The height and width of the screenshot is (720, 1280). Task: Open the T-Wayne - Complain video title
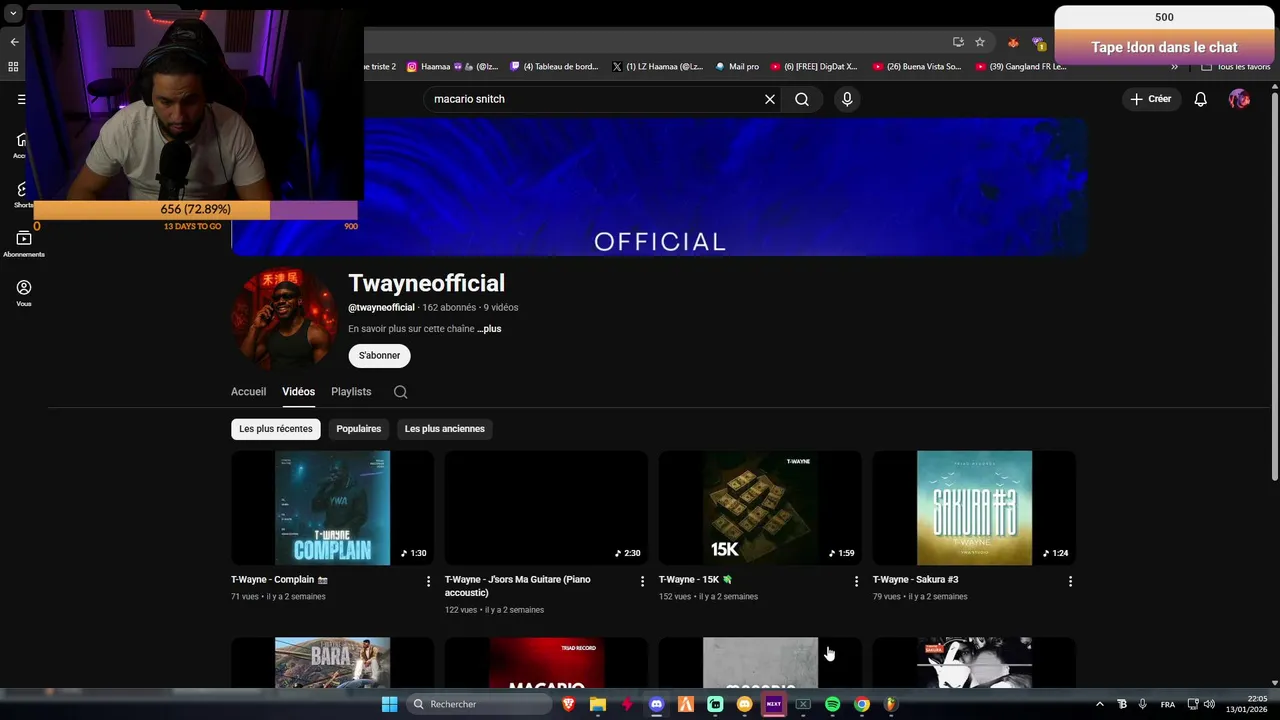[280, 580]
